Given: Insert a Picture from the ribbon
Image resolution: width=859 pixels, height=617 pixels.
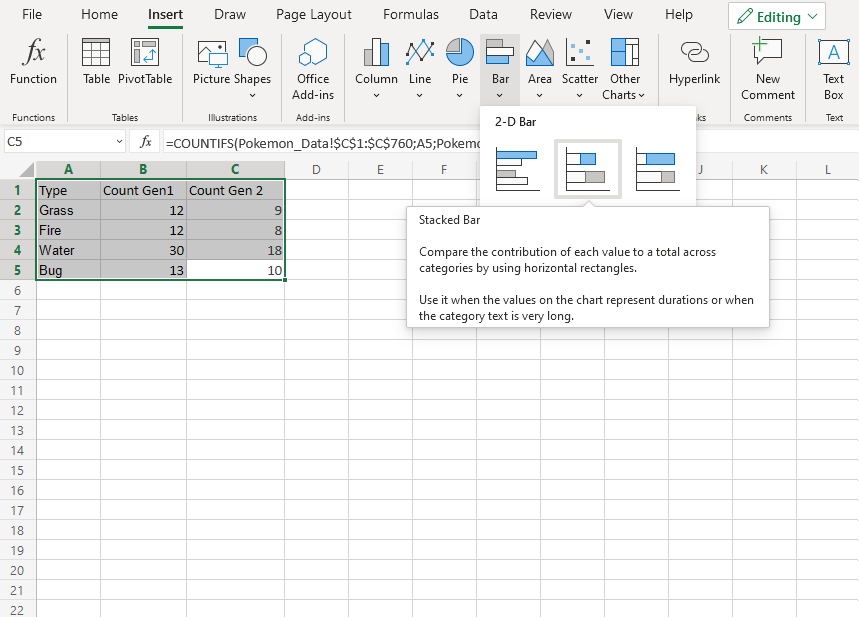Looking at the screenshot, I should (211, 62).
